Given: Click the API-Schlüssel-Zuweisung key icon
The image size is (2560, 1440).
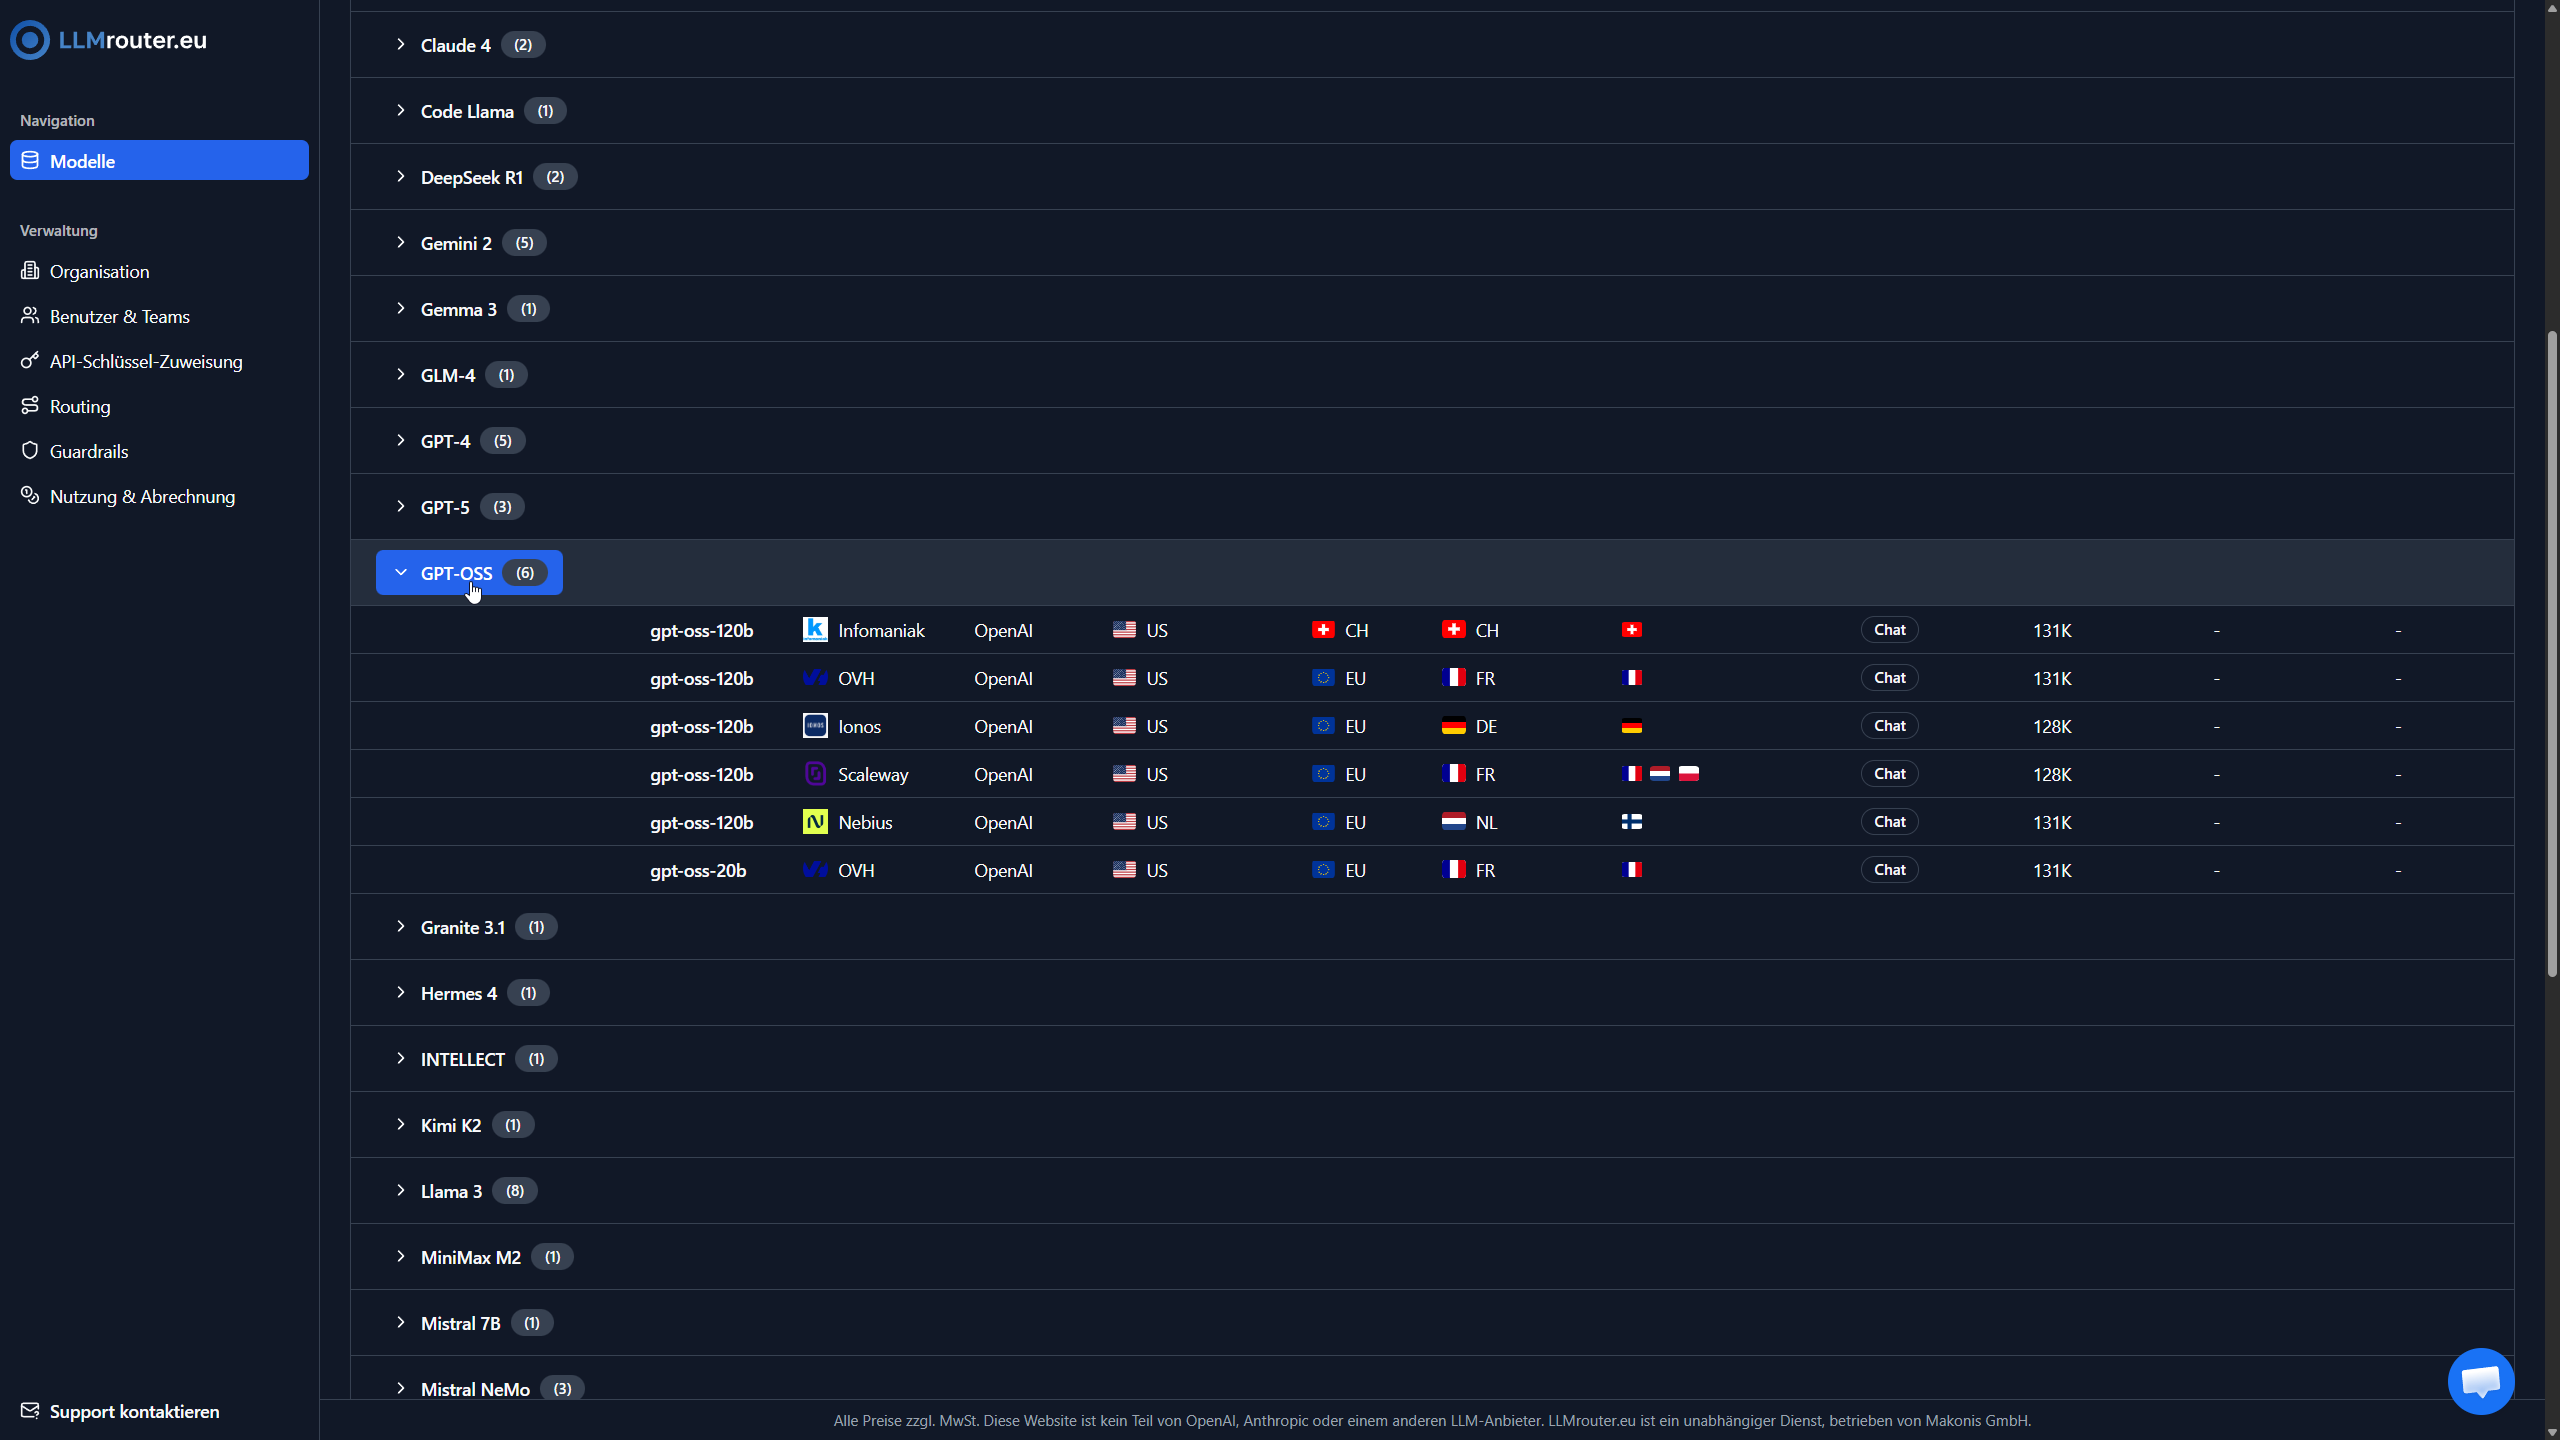Looking at the screenshot, I should [30, 361].
